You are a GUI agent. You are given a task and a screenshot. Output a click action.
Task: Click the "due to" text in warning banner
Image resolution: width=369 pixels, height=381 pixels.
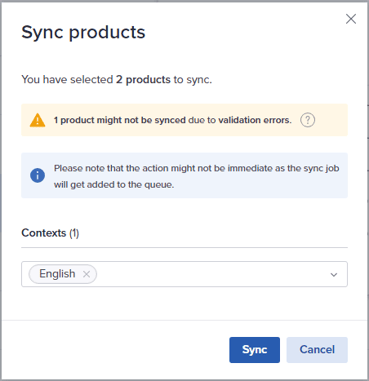tap(202, 120)
